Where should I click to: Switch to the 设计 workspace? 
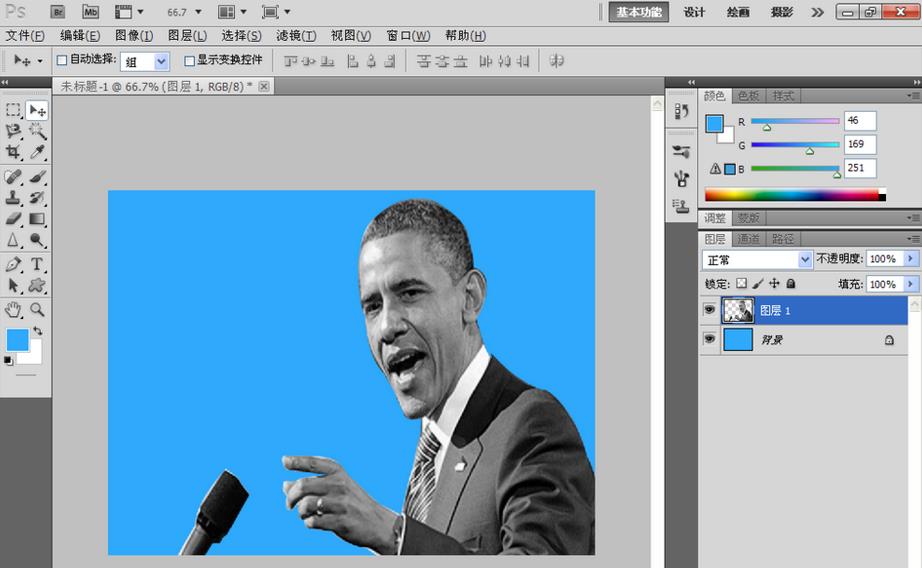click(x=694, y=12)
